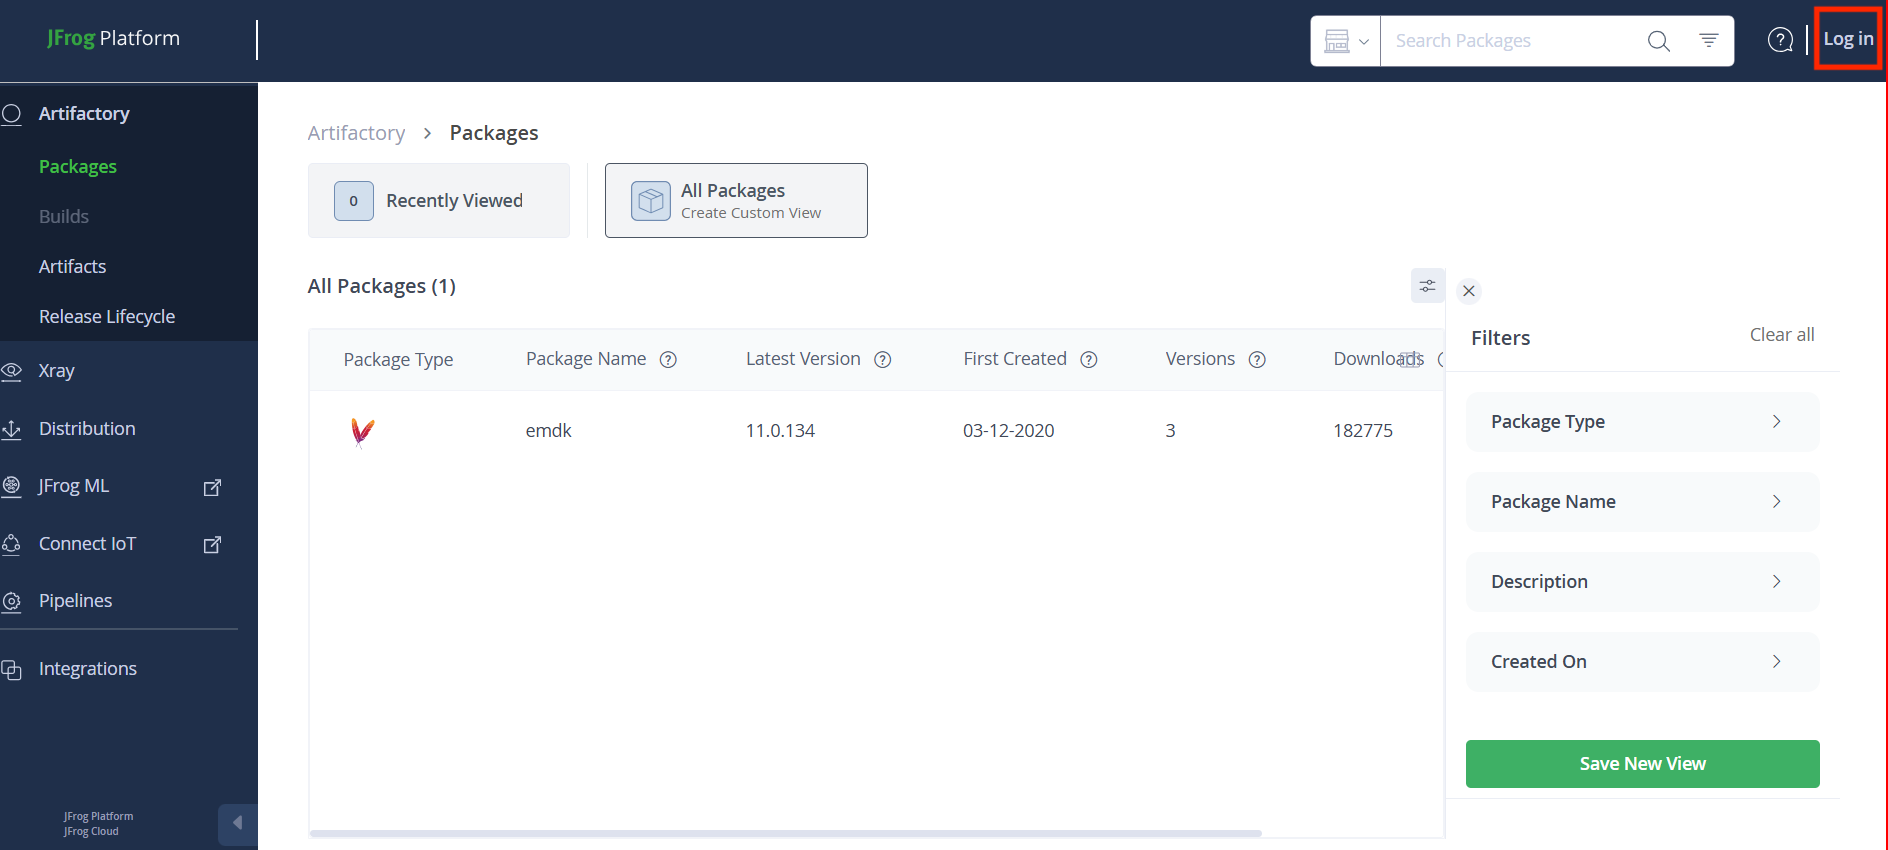Image resolution: width=1888 pixels, height=850 pixels.
Task: Open Builds in the sidebar
Action: pyautogui.click(x=64, y=217)
